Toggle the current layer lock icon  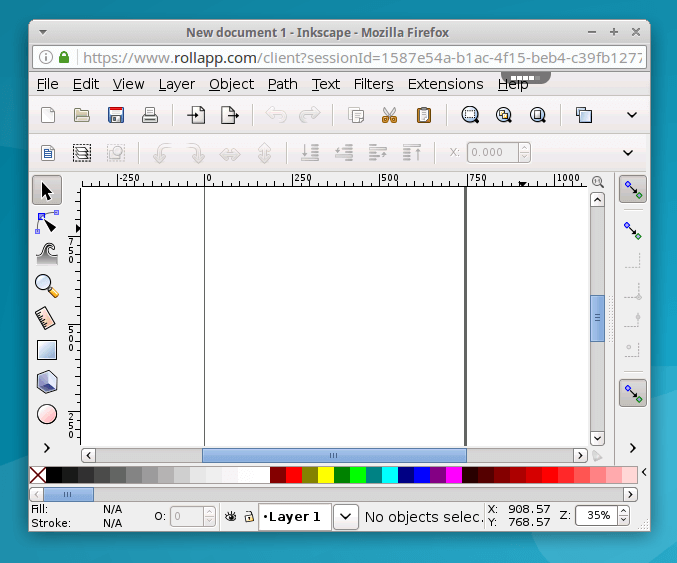248,517
